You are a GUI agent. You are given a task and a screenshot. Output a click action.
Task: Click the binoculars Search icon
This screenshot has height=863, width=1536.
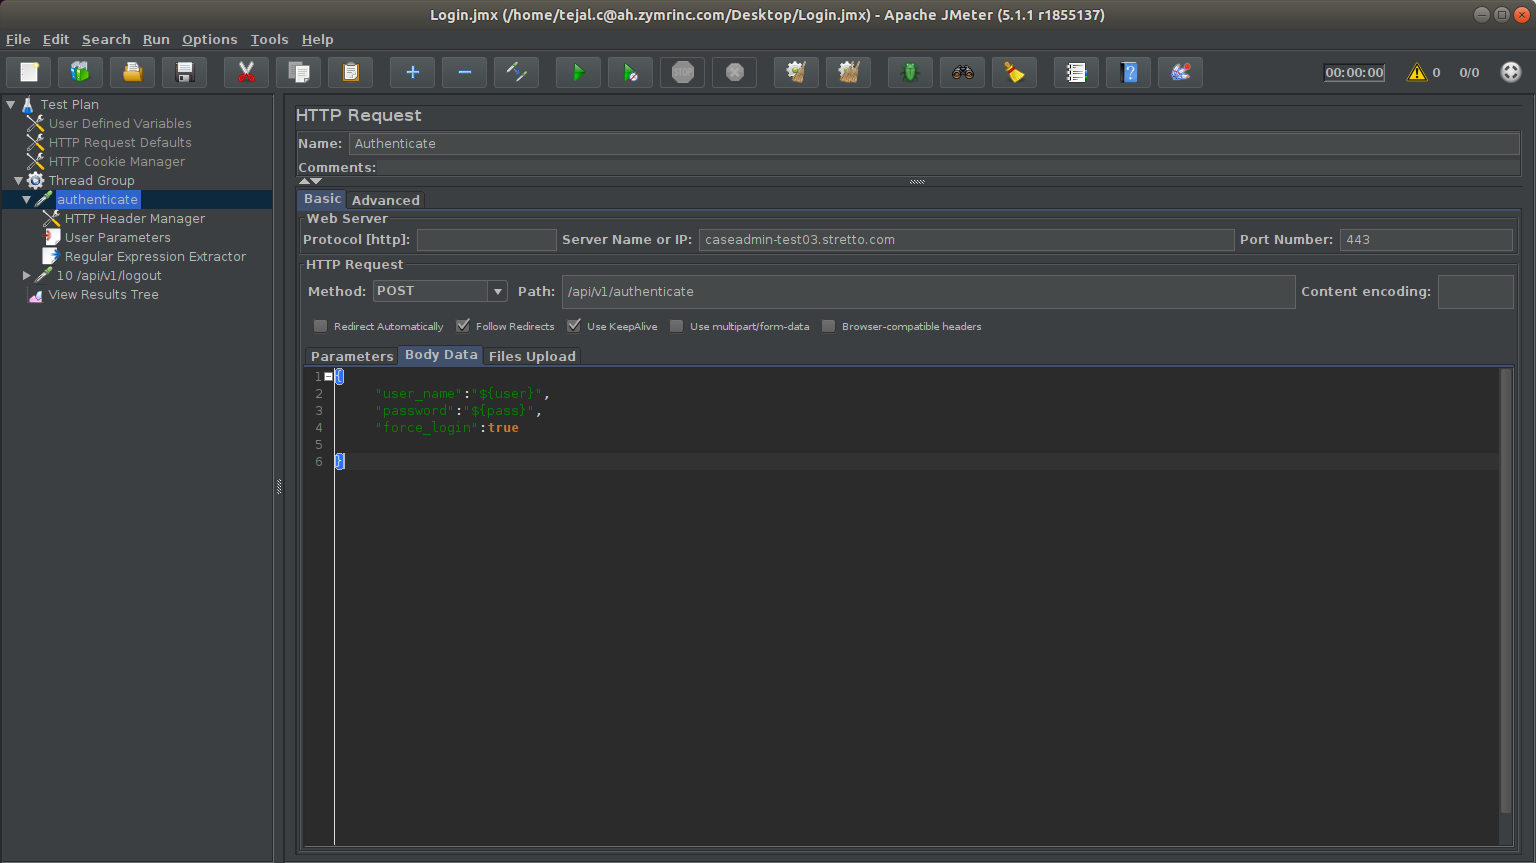click(x=962, y=72)
